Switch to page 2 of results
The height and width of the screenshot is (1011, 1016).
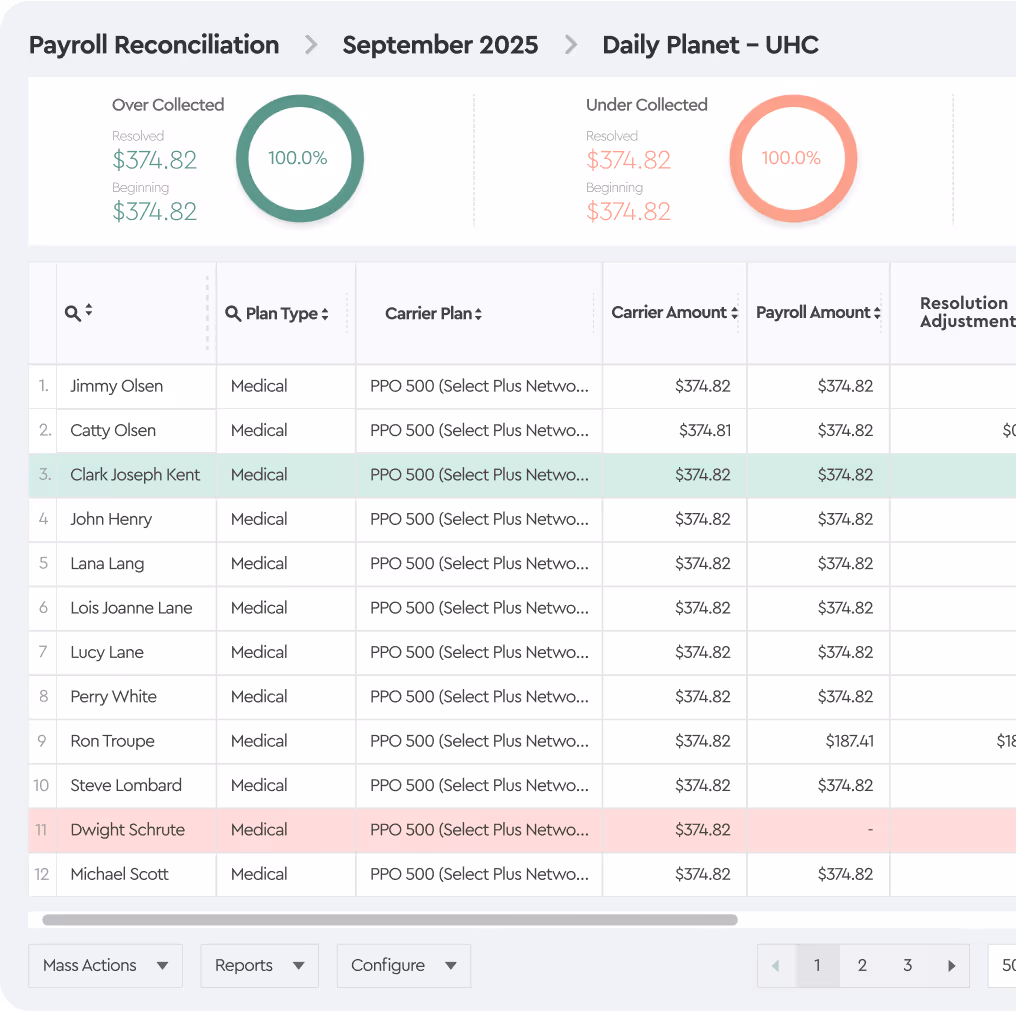862,966
